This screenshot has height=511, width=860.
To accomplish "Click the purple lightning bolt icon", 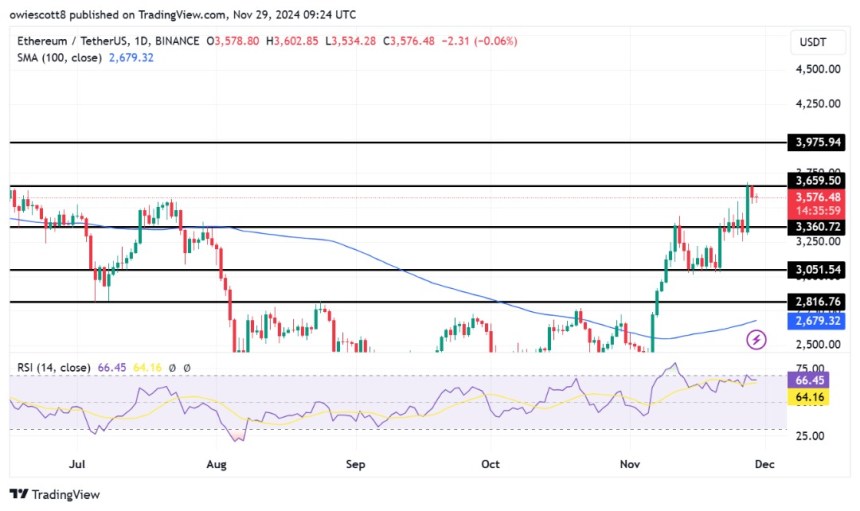I will (757, 341).
